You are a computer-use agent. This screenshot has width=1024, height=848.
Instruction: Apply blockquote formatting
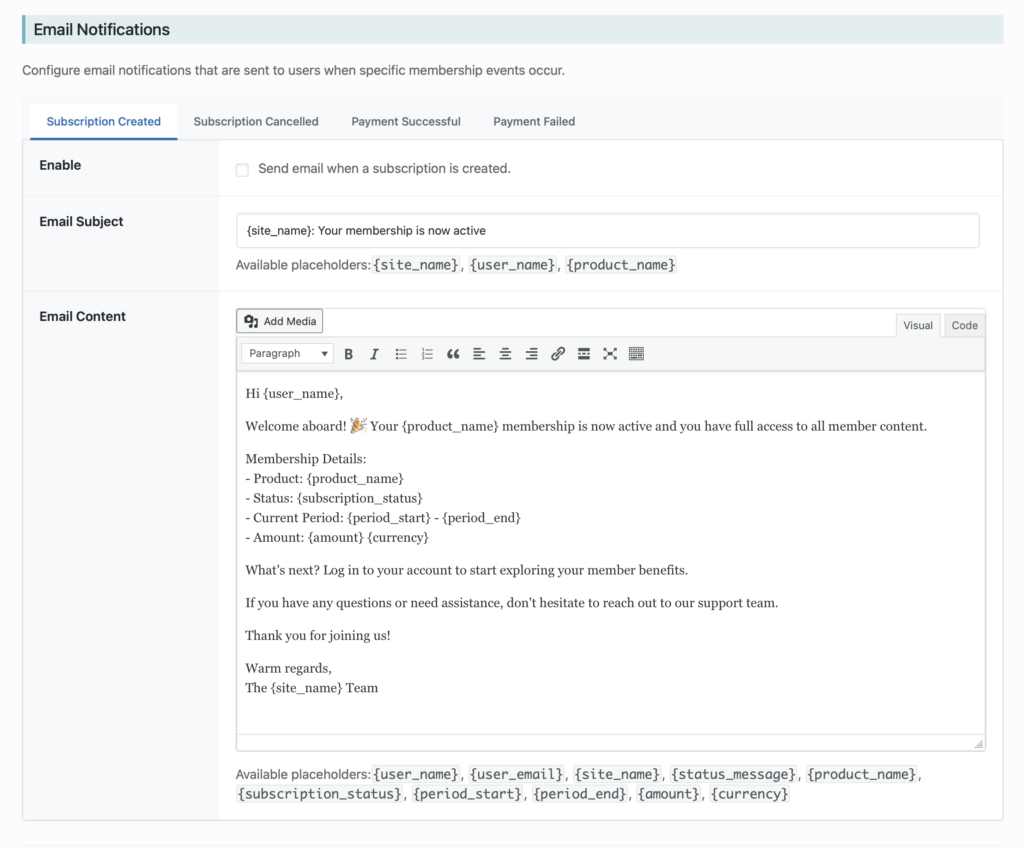pyautogui.click(x=452, y=353)
